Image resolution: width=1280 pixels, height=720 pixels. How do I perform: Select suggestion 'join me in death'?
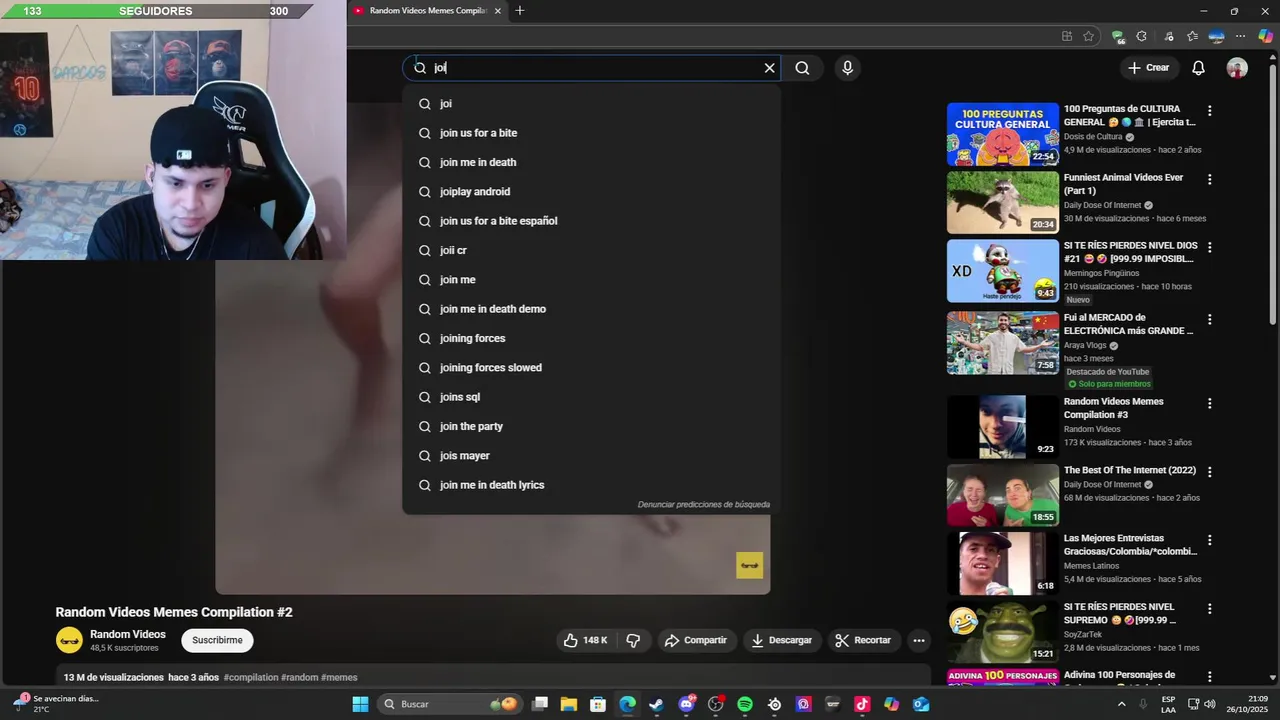point(592,162)
